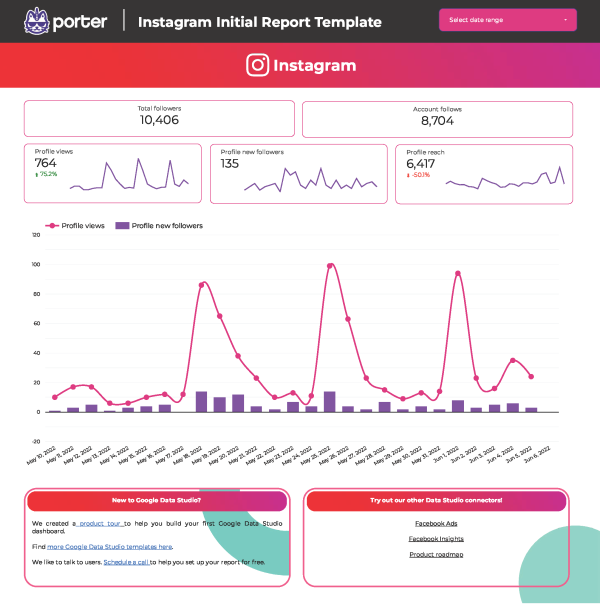
Task: Click the May 10, 2022 axis label
Action: [x=41, y=456]
